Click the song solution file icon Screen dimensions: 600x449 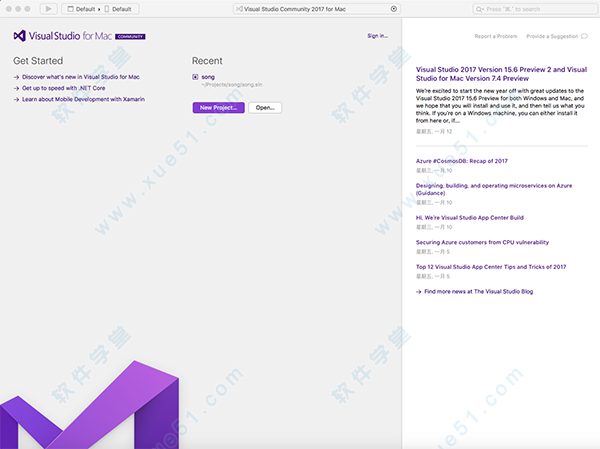pyautogui.click(x=195, y=77)
